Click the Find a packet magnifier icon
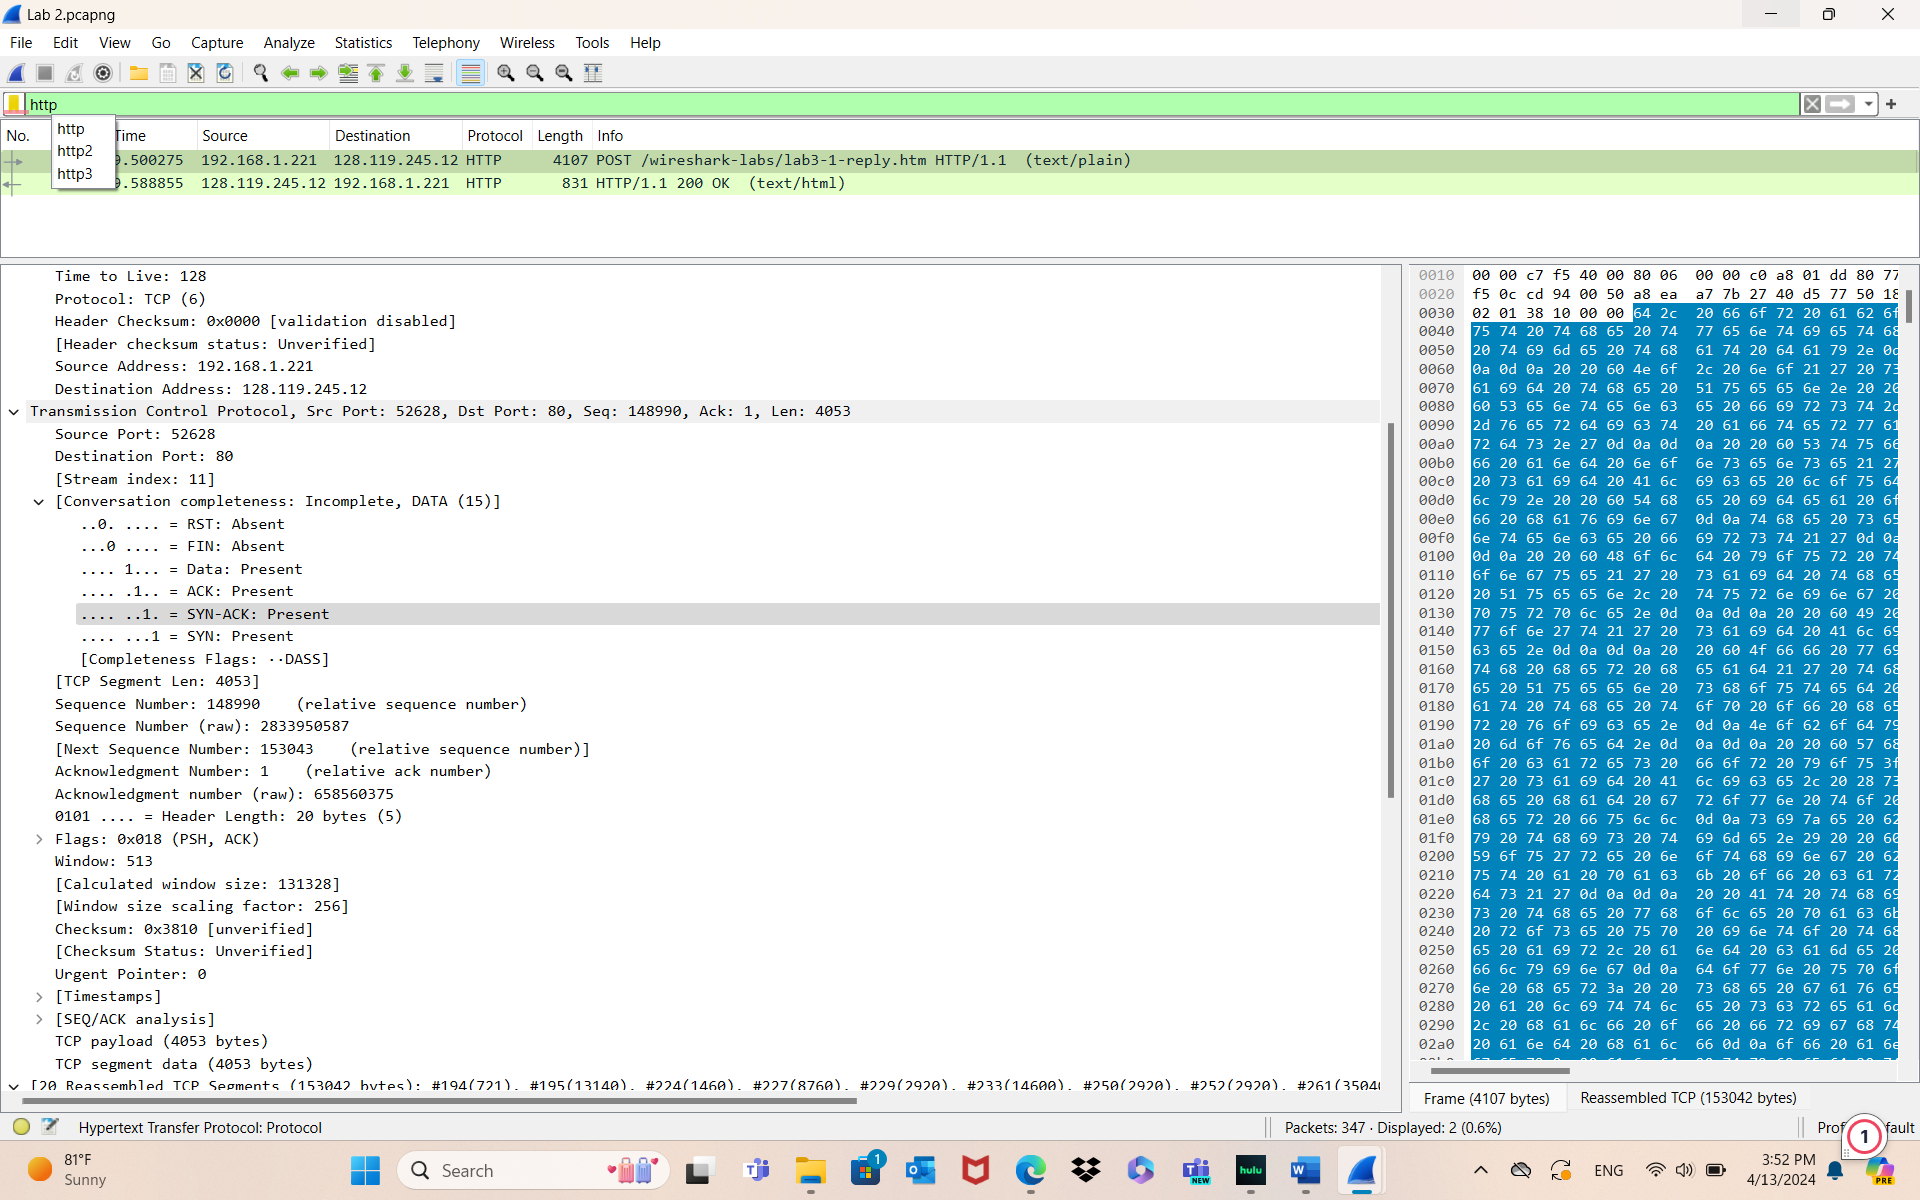This screenshot has width=1920, height=1200. [261, 73]
